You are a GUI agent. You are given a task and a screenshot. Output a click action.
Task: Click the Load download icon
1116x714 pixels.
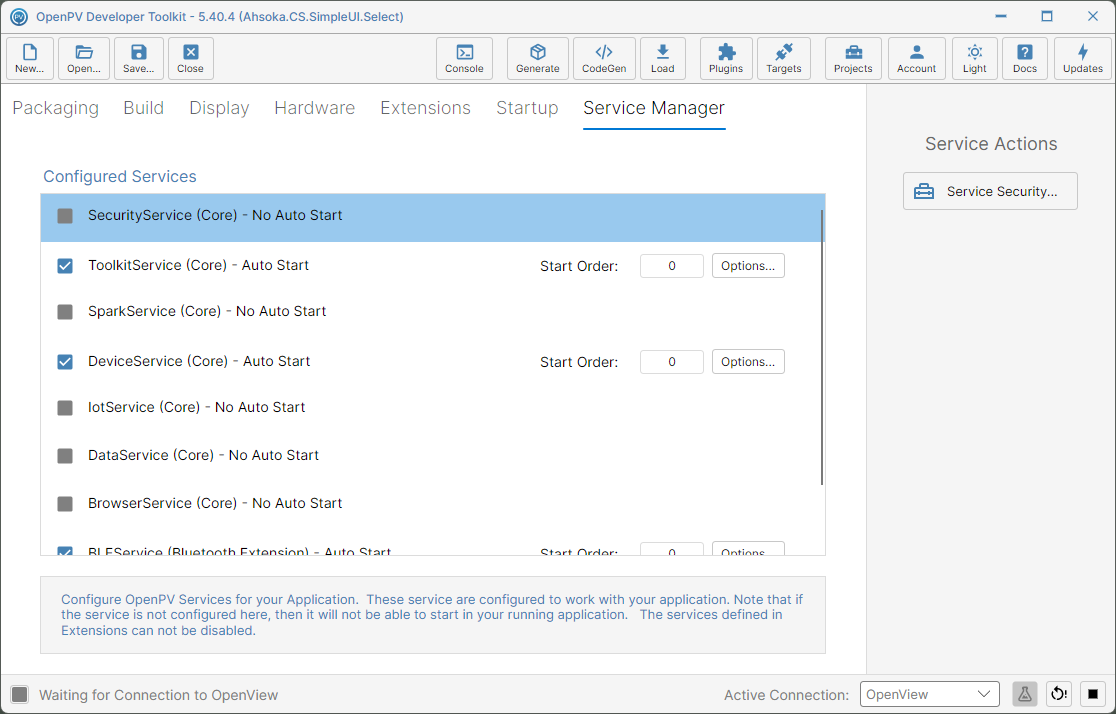[x=663, y=58]
